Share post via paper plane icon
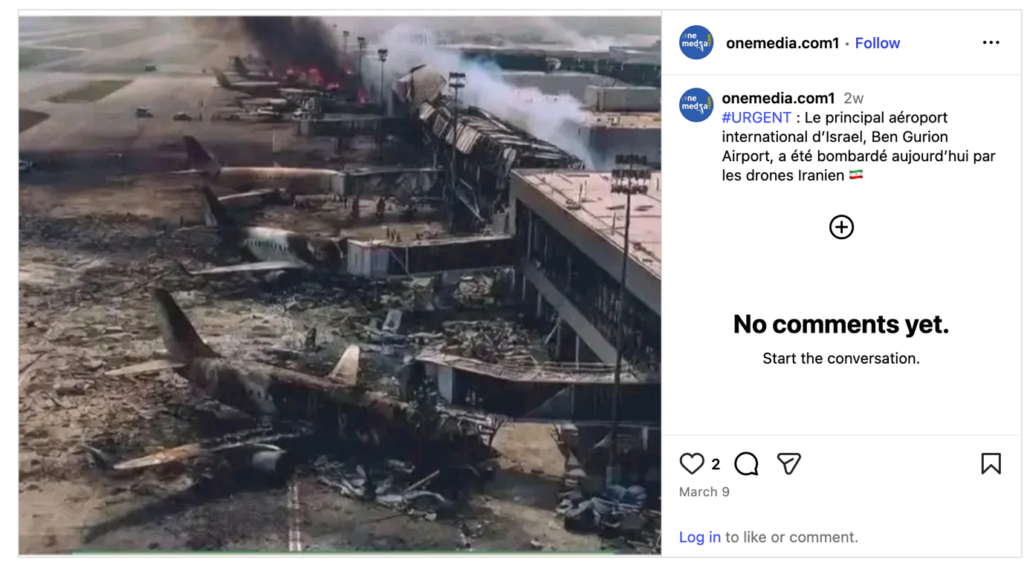The height and width of the screenshot is (574, 1024). (788, 464)
